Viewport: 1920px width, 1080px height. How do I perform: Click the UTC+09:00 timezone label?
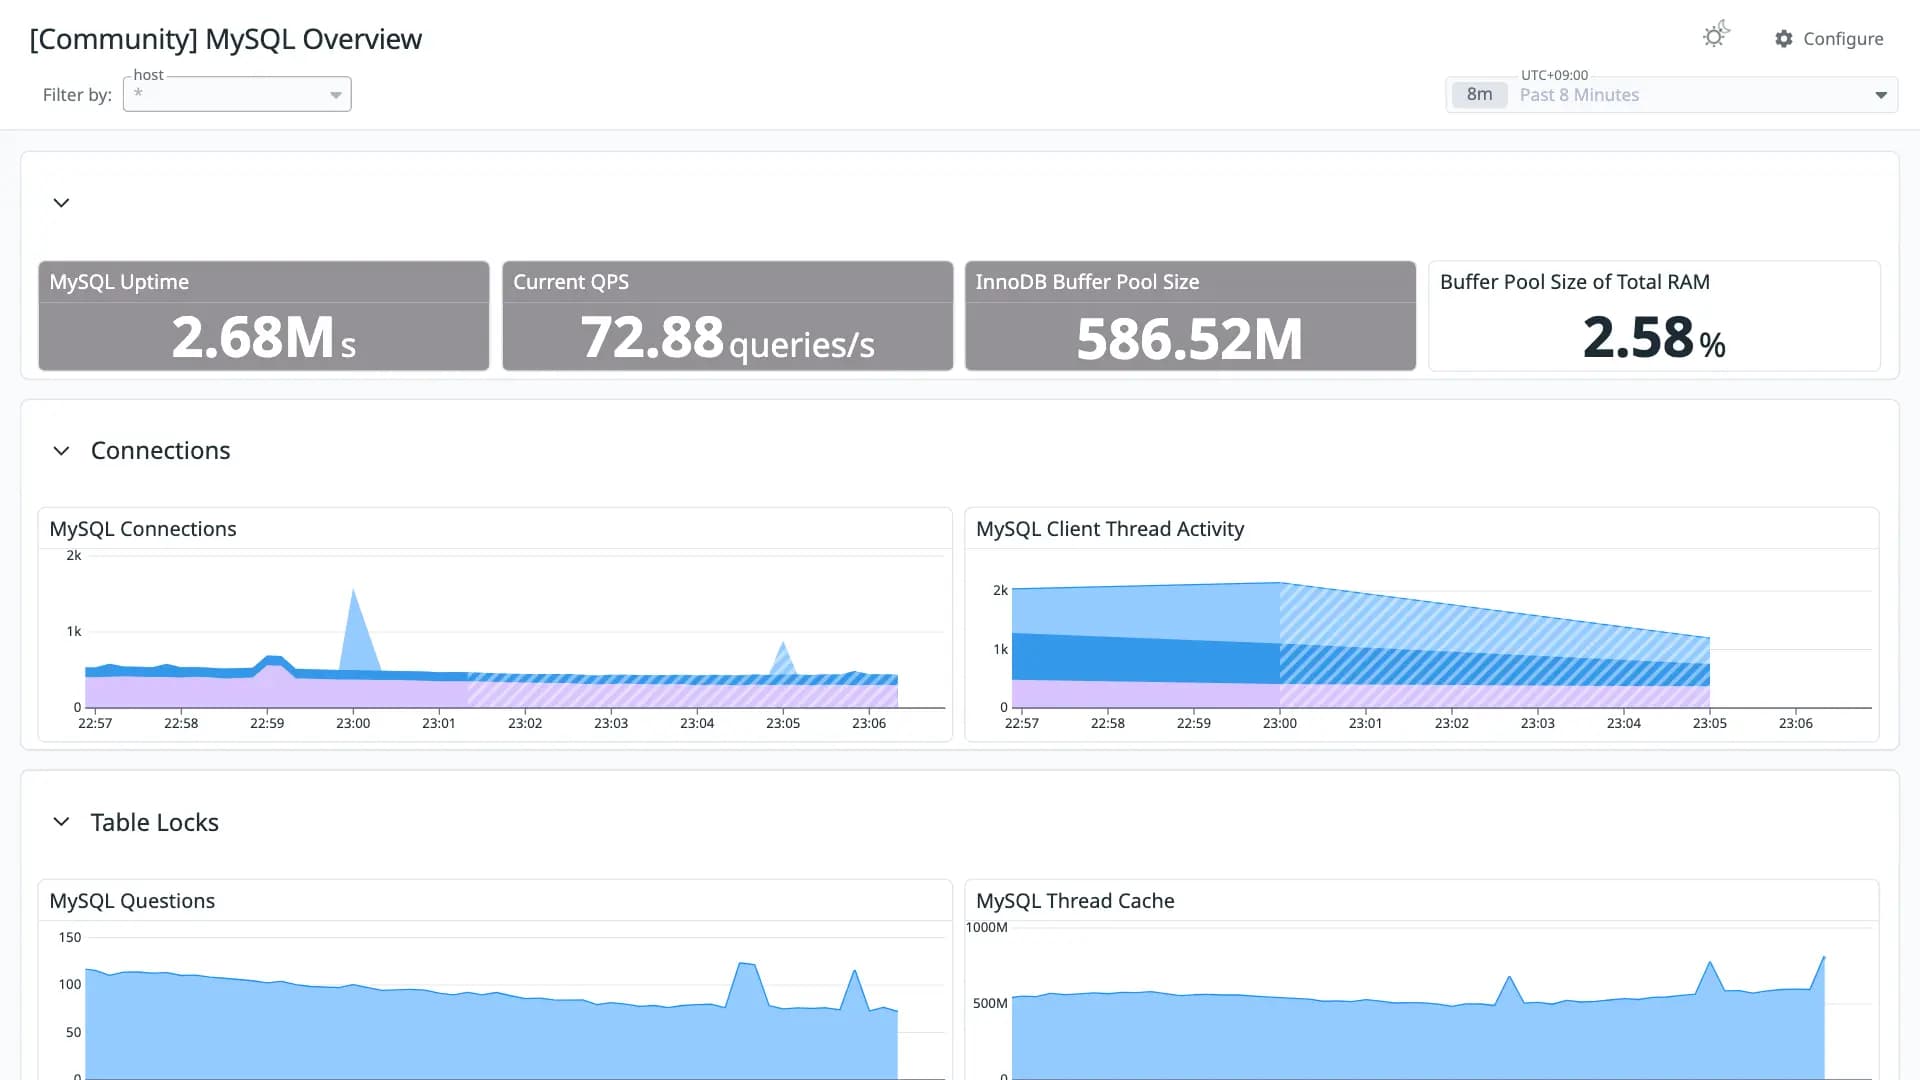[1554, 75]
